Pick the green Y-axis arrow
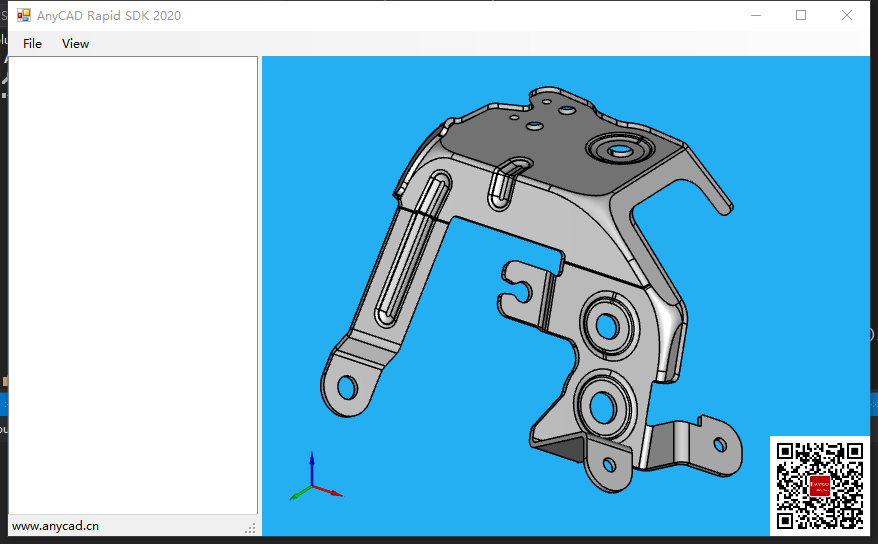Image resolution: width=878 pixels, height=544 pixels. tap(298, 494)
